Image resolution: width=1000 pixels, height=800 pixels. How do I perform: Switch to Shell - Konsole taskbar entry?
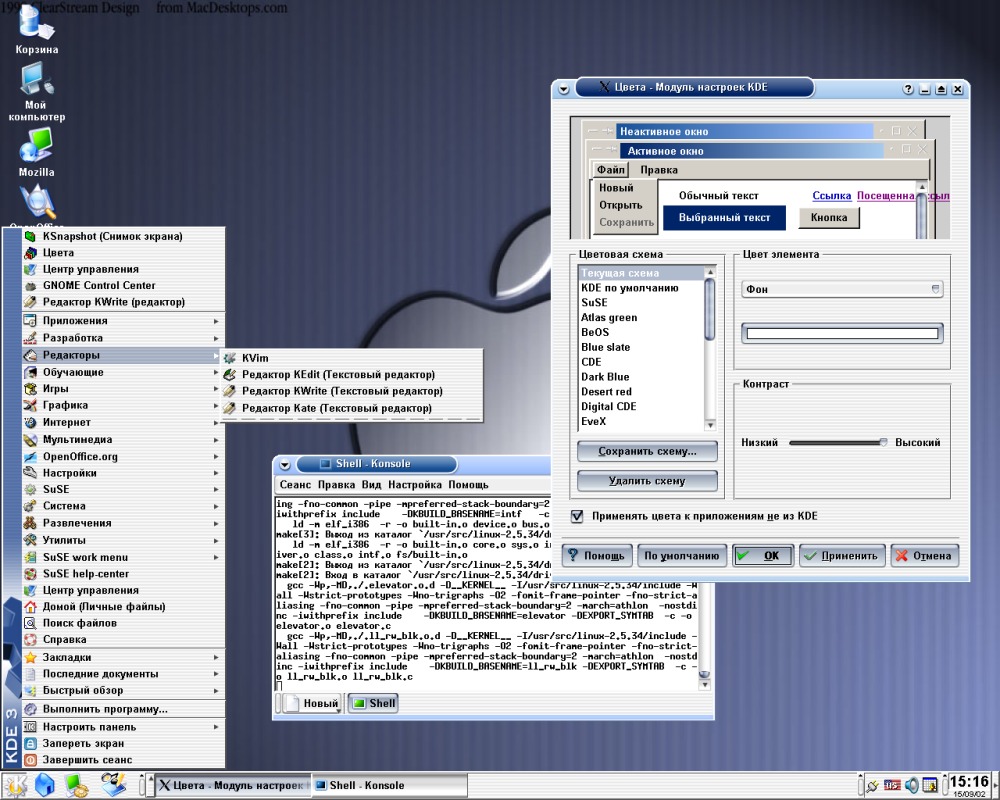tap(389, 785)
